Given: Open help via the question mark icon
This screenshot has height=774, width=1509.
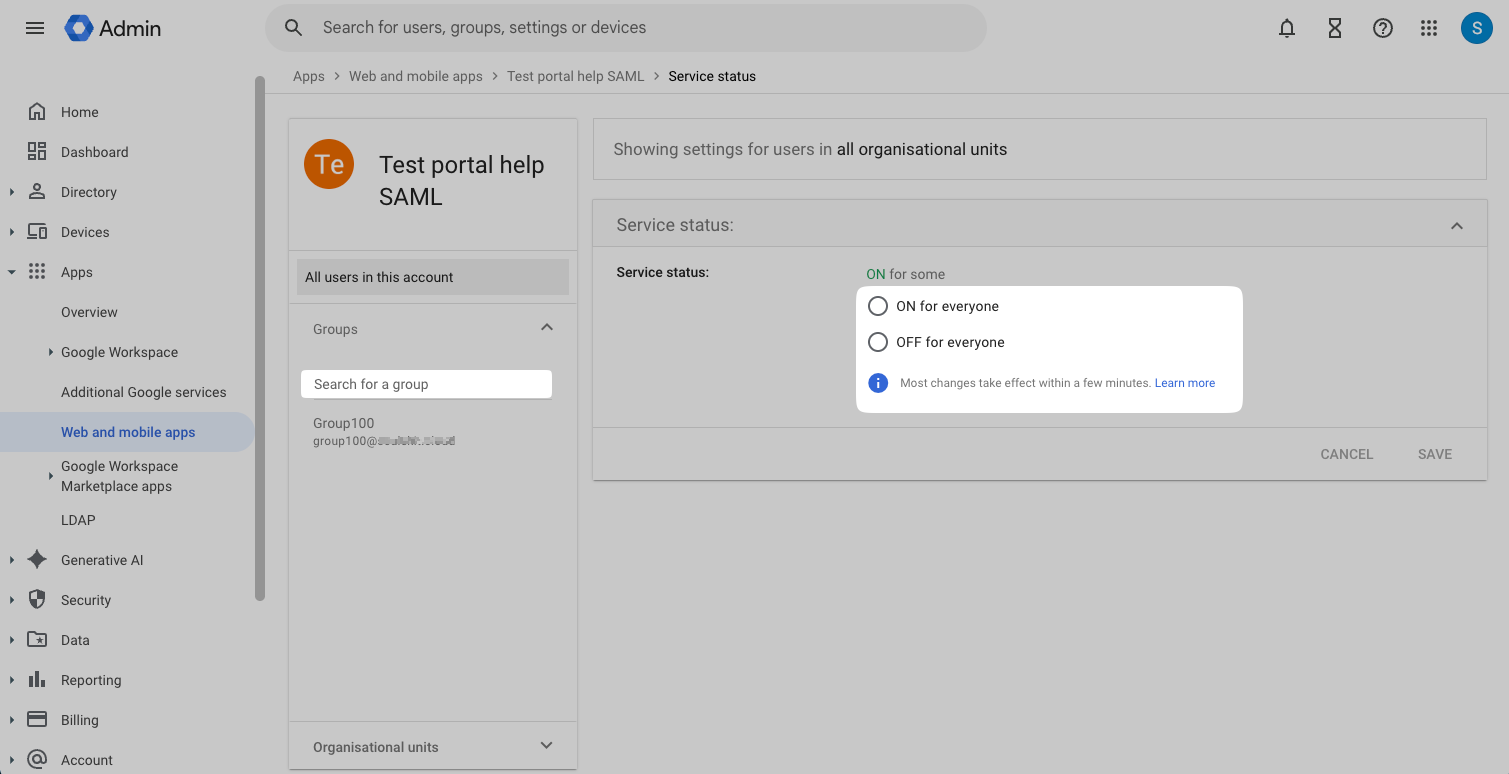Looking at the screenshot, I should click(x=1382, y=28).
